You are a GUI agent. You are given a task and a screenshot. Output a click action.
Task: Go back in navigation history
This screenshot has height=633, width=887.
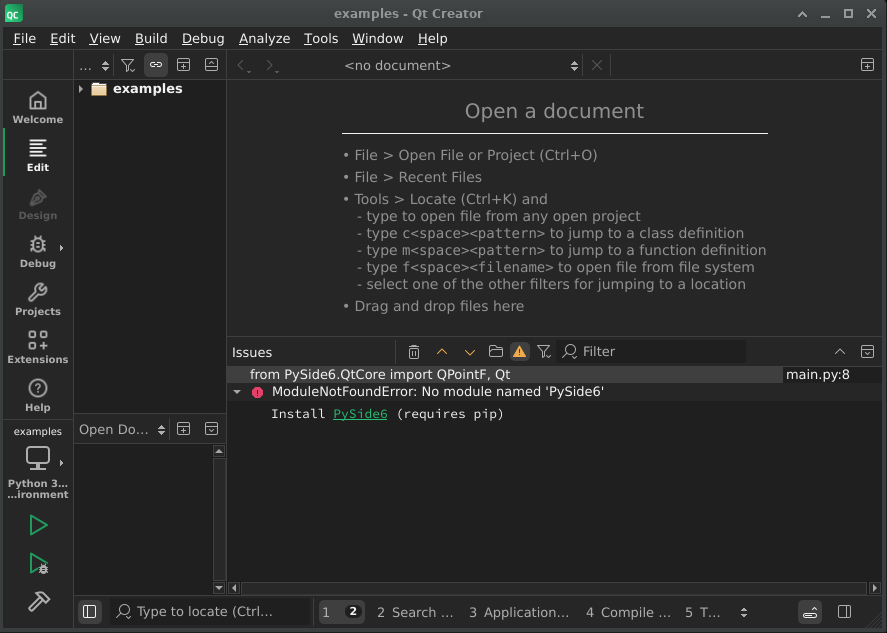pyautogui.click(x=243, y=66)
